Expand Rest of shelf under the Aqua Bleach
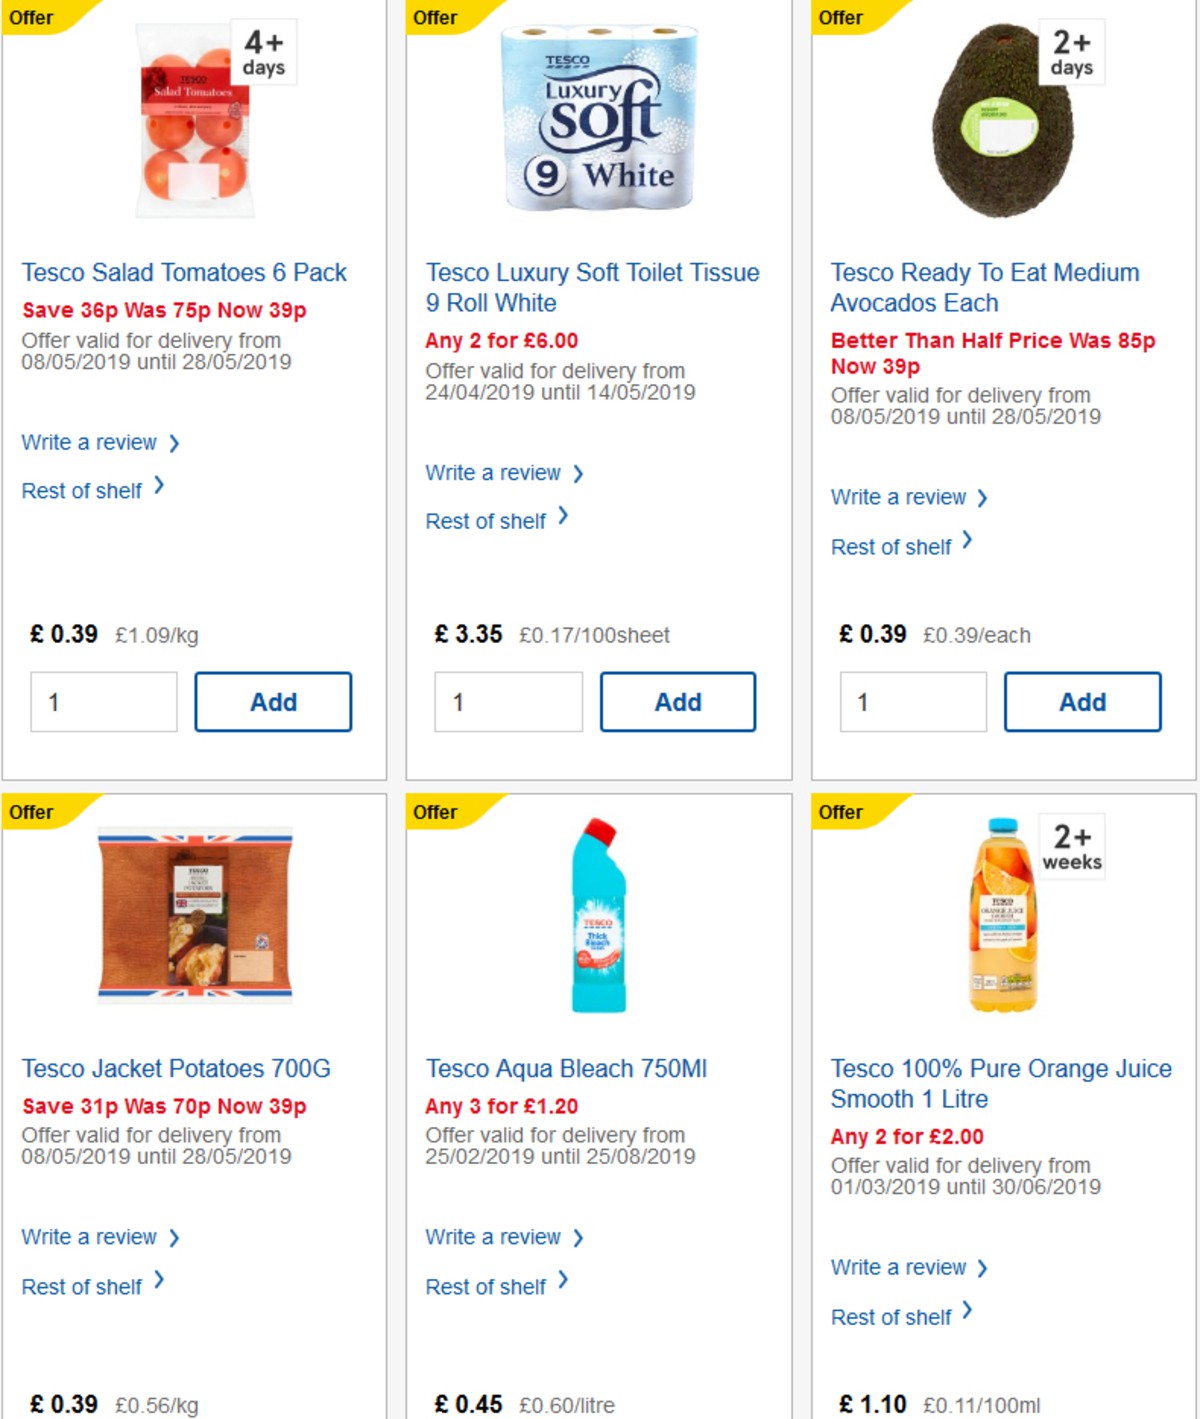The height and width of the screenshot is (1419, 1200). (486, 1287)
